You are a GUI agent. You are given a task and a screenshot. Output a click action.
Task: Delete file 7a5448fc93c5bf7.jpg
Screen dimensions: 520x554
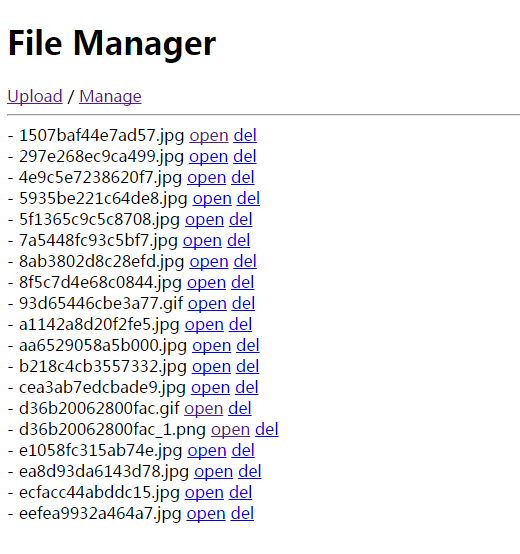238,241
